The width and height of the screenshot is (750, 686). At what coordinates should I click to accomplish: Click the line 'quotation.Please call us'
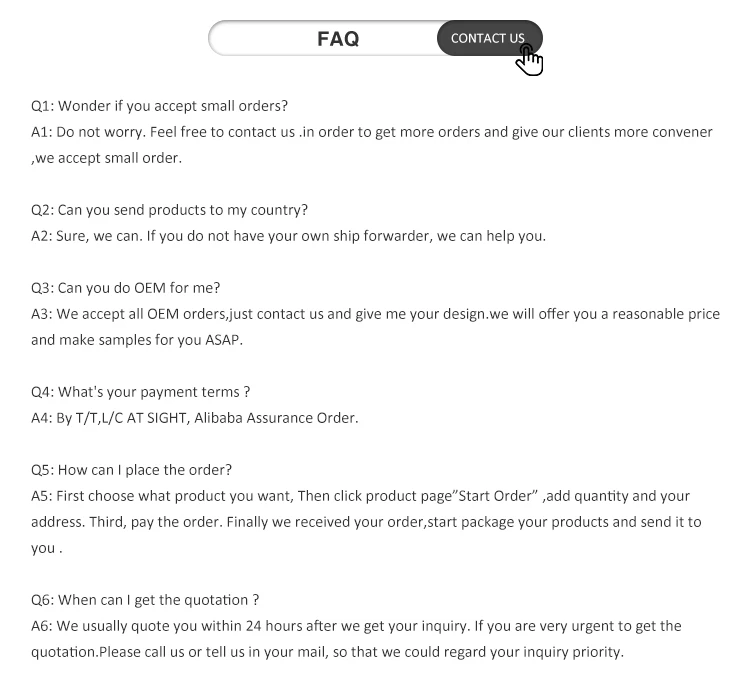[328, 652]
